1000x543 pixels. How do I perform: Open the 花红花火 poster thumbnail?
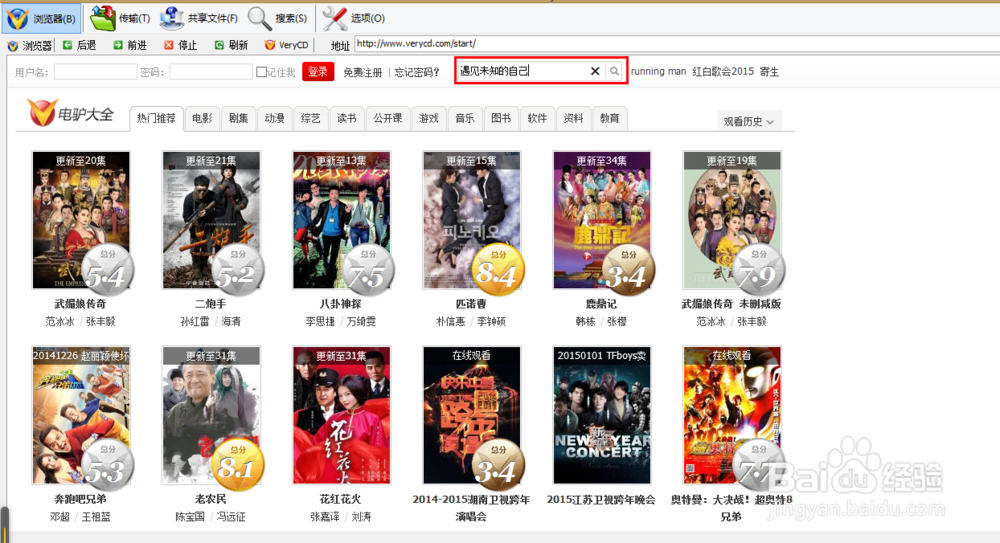[341, 415]
